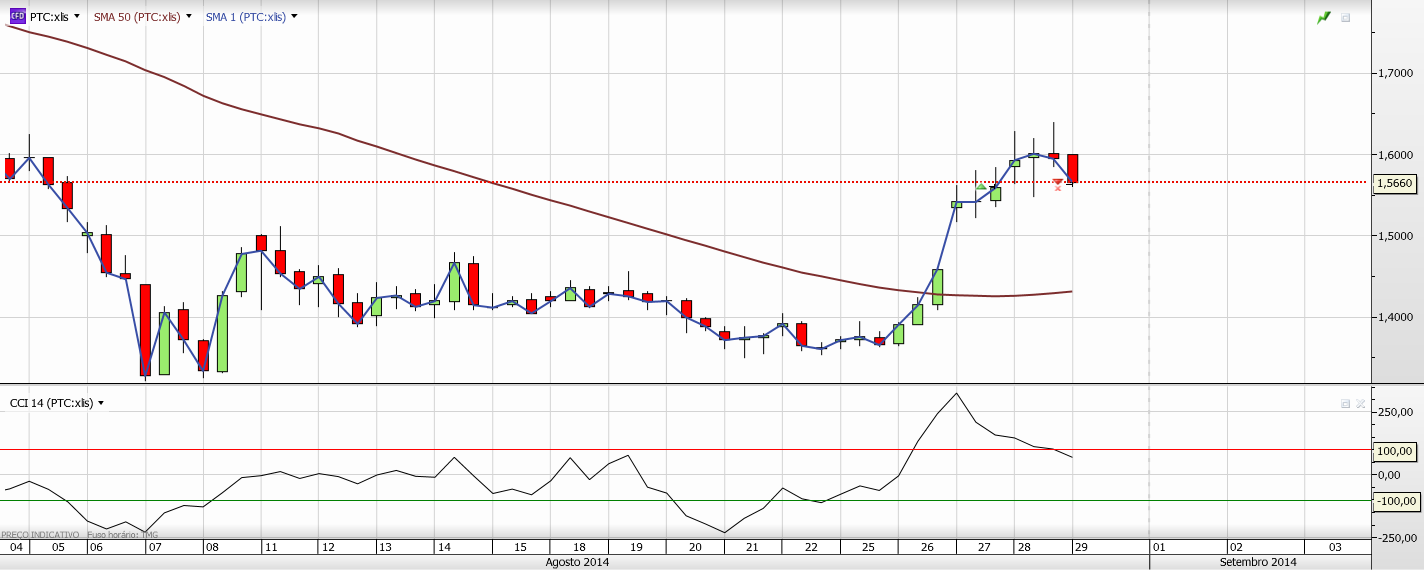This screenshot has width=1424, height=570.
Task: Maximize the CCI indicator panel
Action: coord(1345,403)
